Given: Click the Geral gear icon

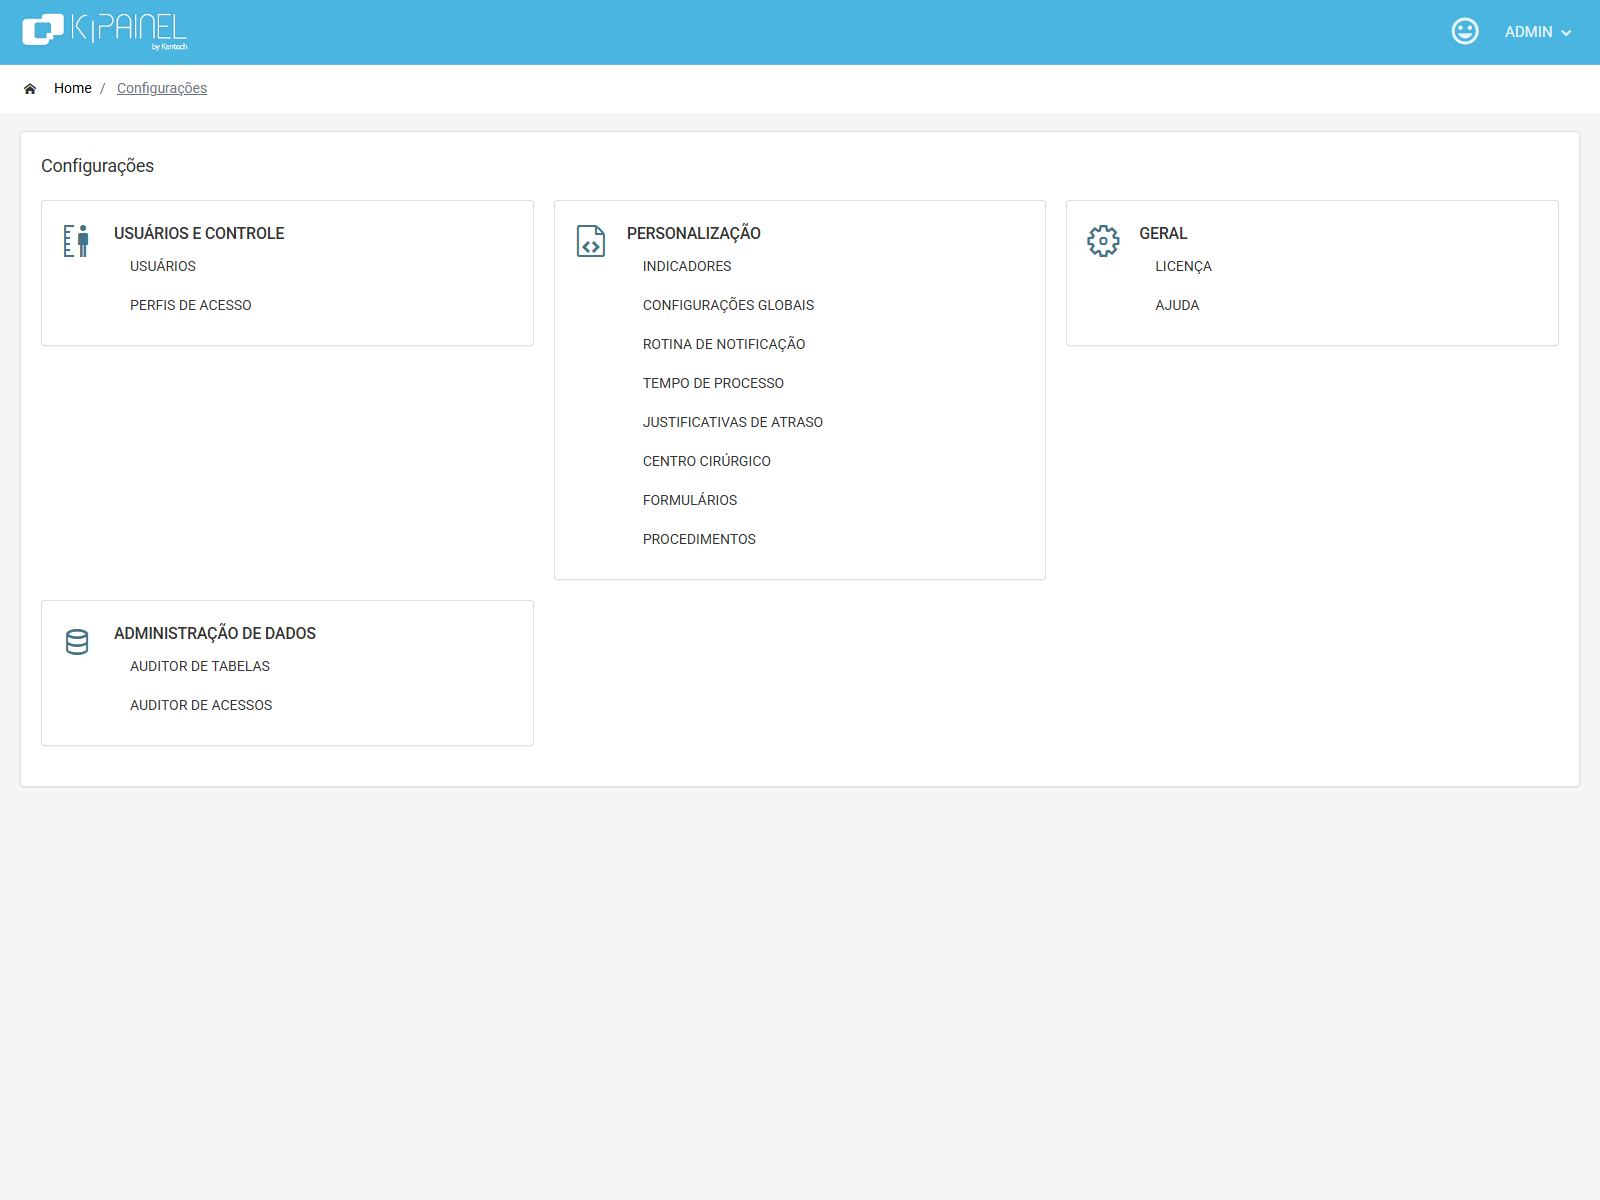Looking at the screenshot, I should [x=1103, y=241].
